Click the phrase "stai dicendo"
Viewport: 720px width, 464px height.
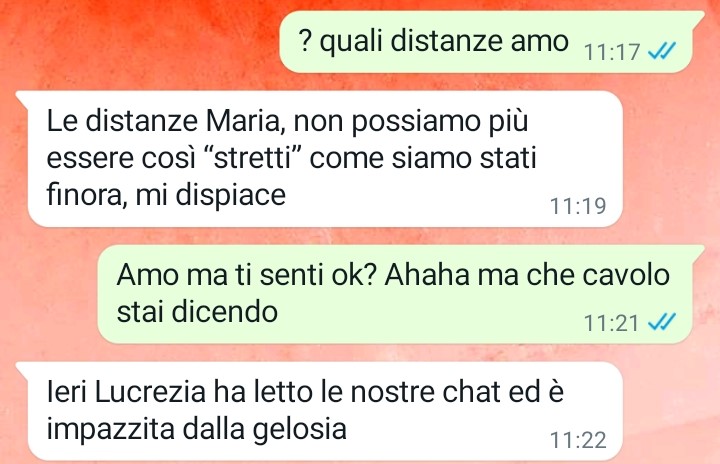pyautogui.click(x=197, y=311)
